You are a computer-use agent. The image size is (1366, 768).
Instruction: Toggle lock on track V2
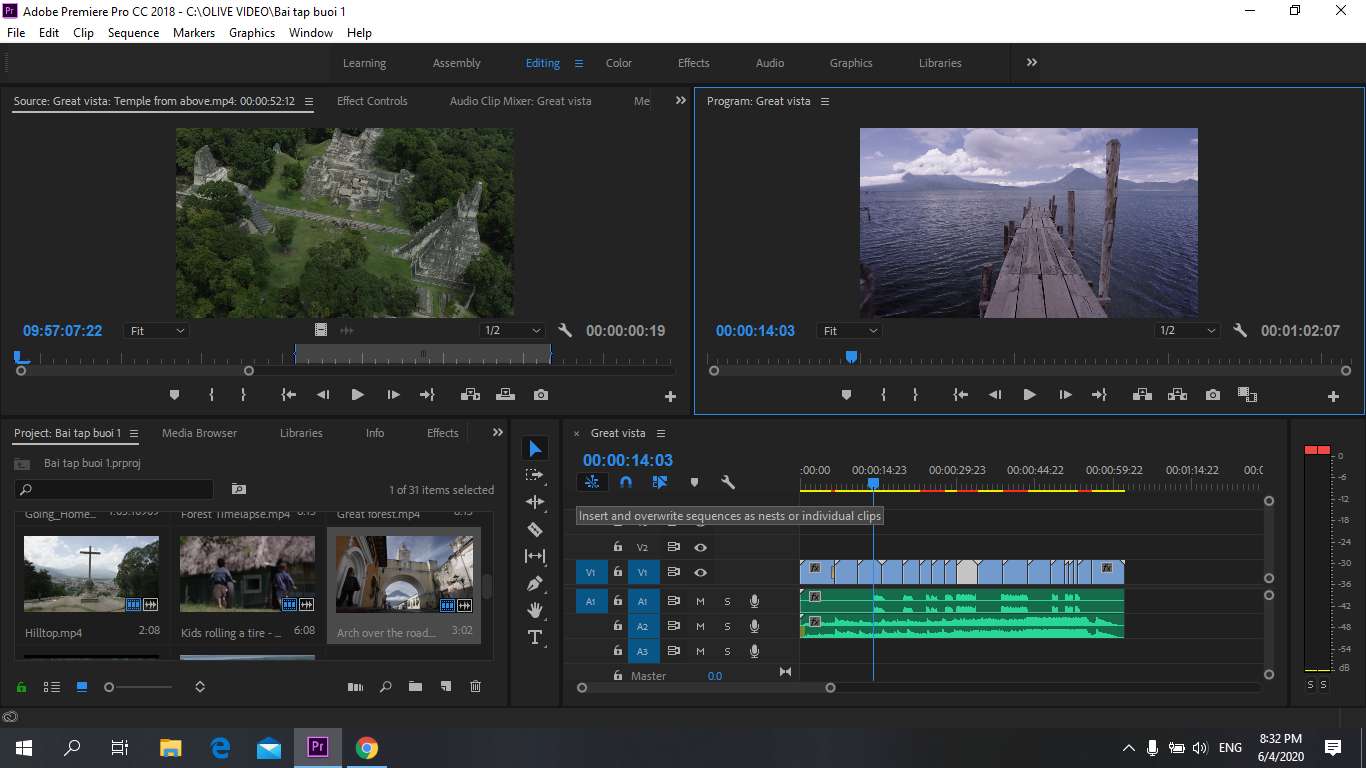618,547
